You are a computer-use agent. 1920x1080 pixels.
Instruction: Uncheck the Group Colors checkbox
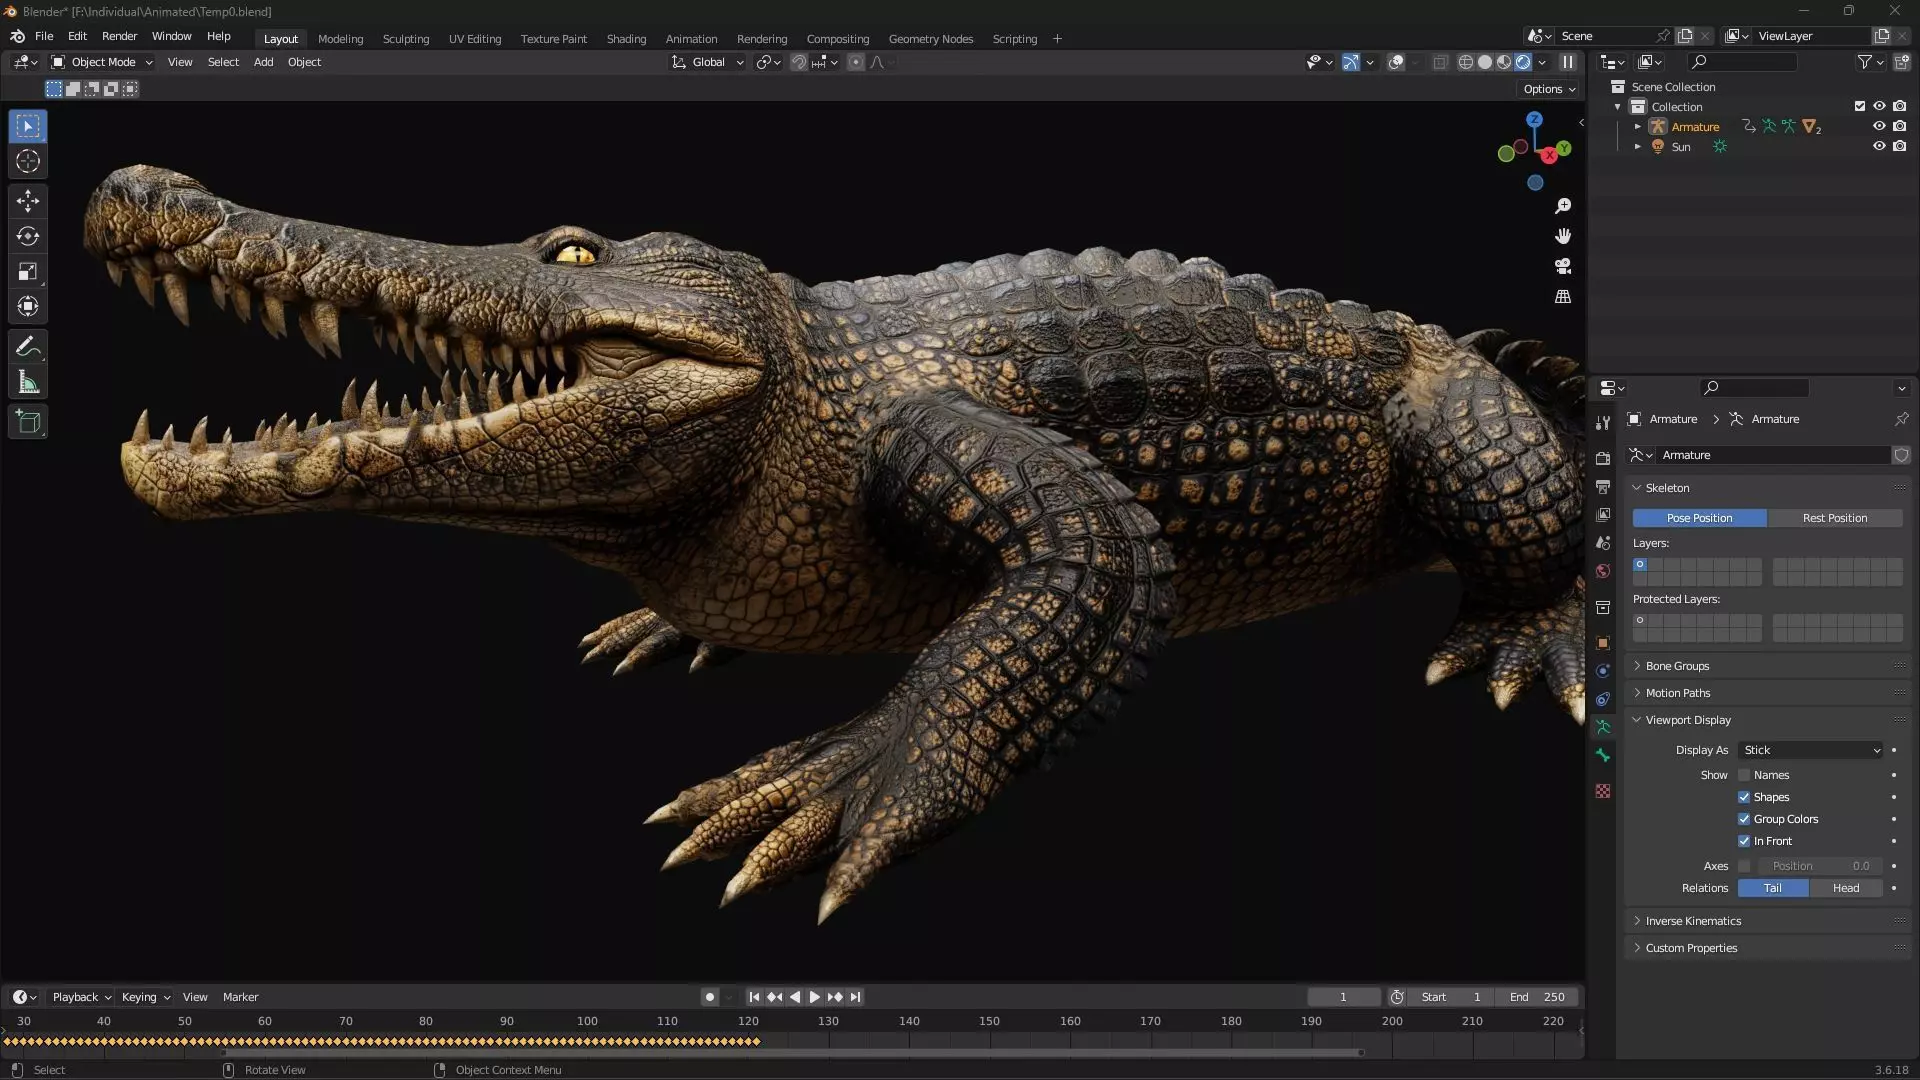(1744, 819)
